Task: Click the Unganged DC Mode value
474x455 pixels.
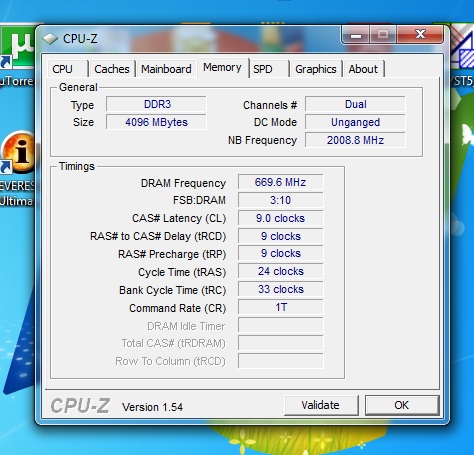Action: [x=355, y=122]
